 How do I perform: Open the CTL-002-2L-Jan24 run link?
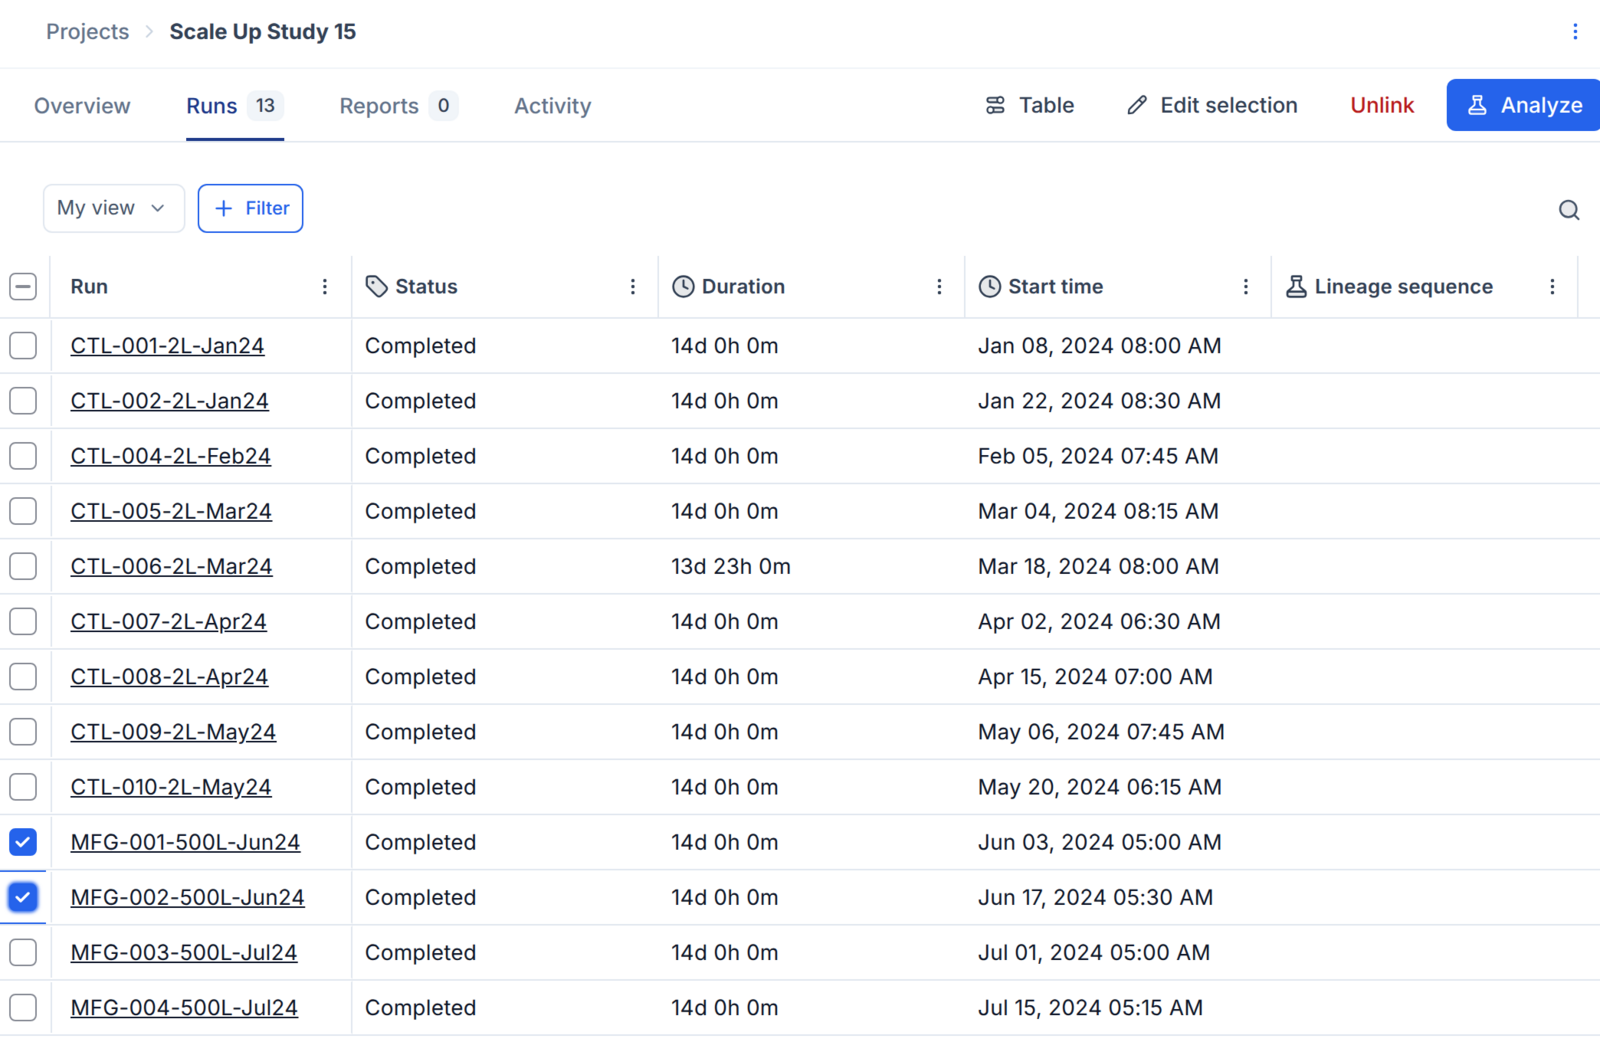click(x=169, y=401)
